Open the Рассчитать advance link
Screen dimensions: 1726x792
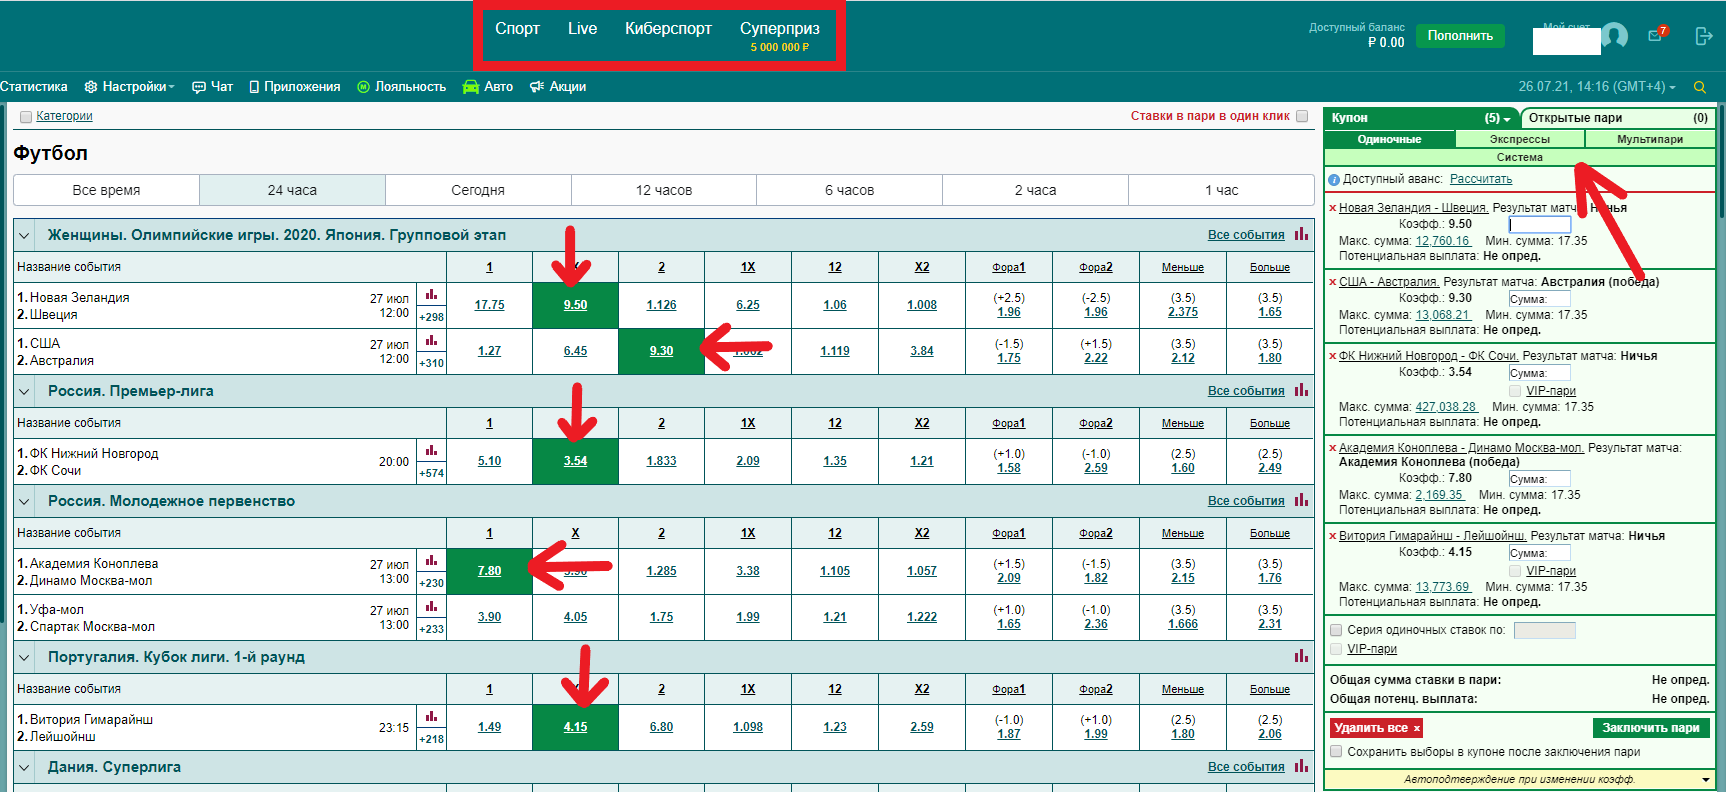point(1481,179)
